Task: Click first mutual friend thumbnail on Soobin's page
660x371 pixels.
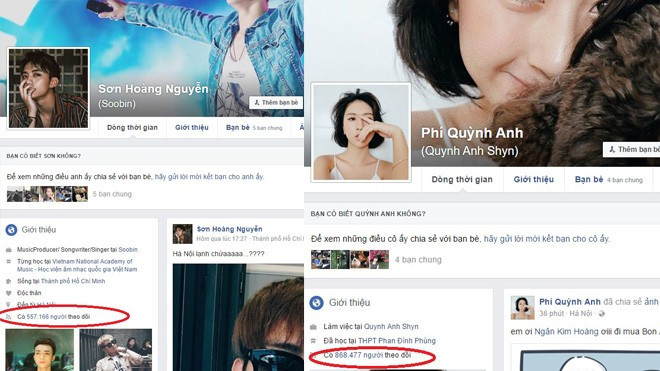Action: pos(15,194)
